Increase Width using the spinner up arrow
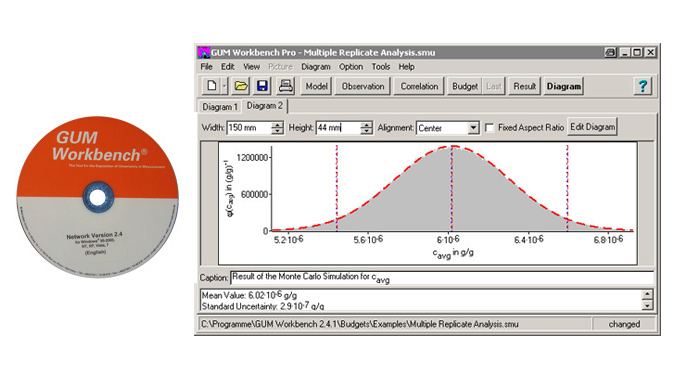 click(278, 125)
